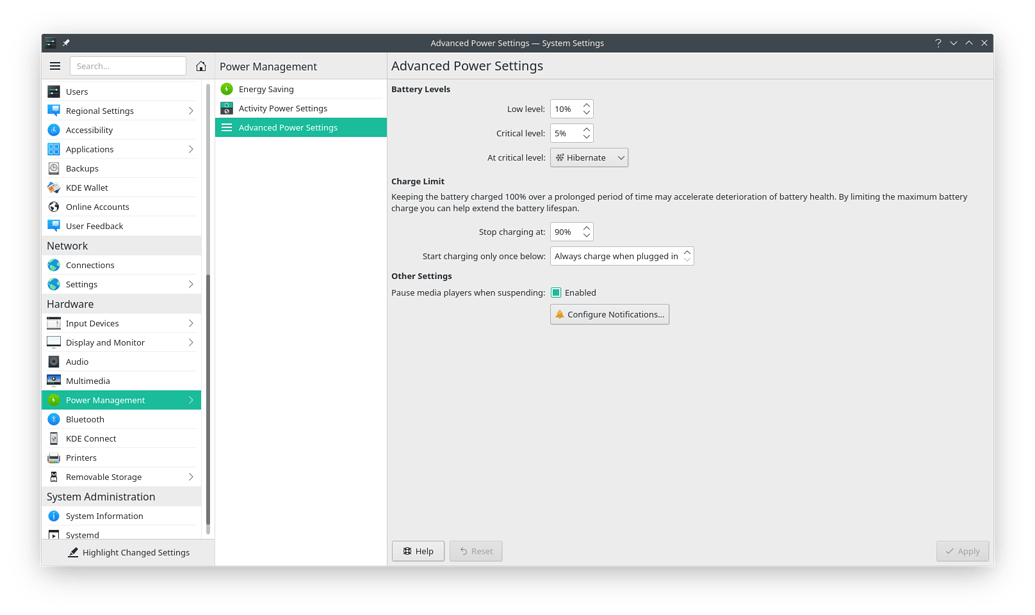The image size is (1035, 615).
Task: Expand Removable Storage chevron
Action: (x=191, y=477)
